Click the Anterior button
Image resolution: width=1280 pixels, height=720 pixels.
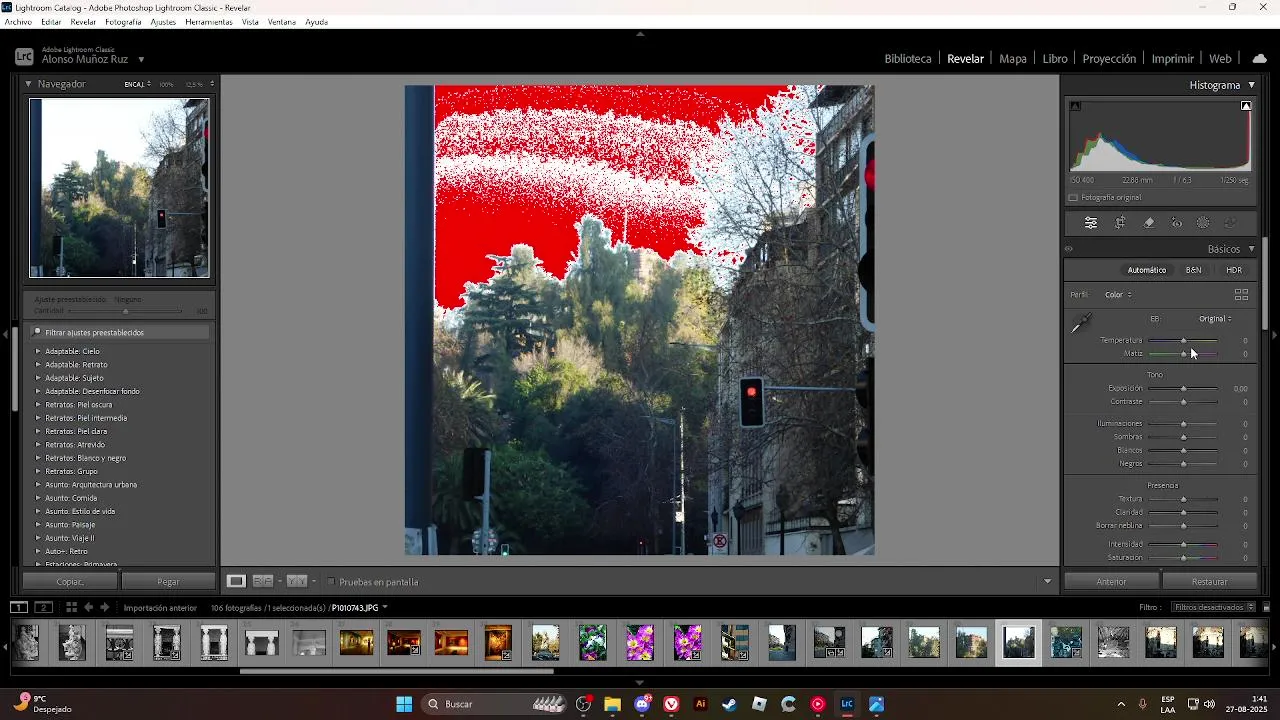(1111, 582)
